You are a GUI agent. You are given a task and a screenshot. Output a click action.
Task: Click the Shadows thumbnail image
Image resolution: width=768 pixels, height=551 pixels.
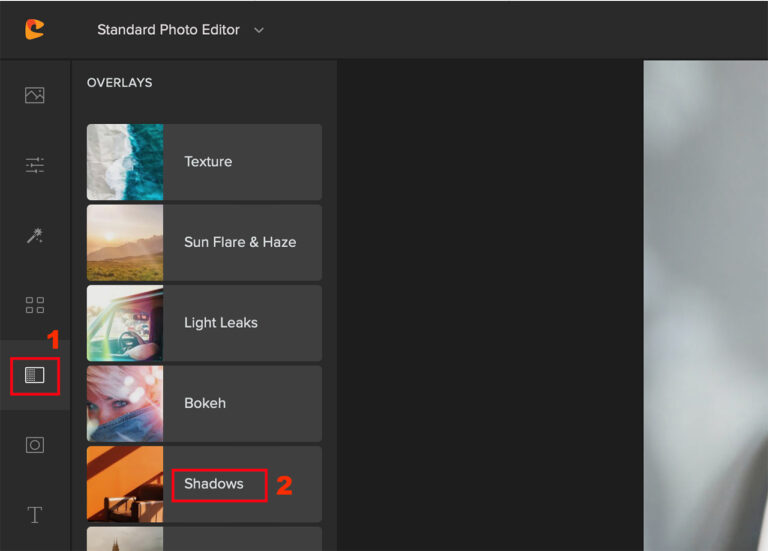coord(125,484)
